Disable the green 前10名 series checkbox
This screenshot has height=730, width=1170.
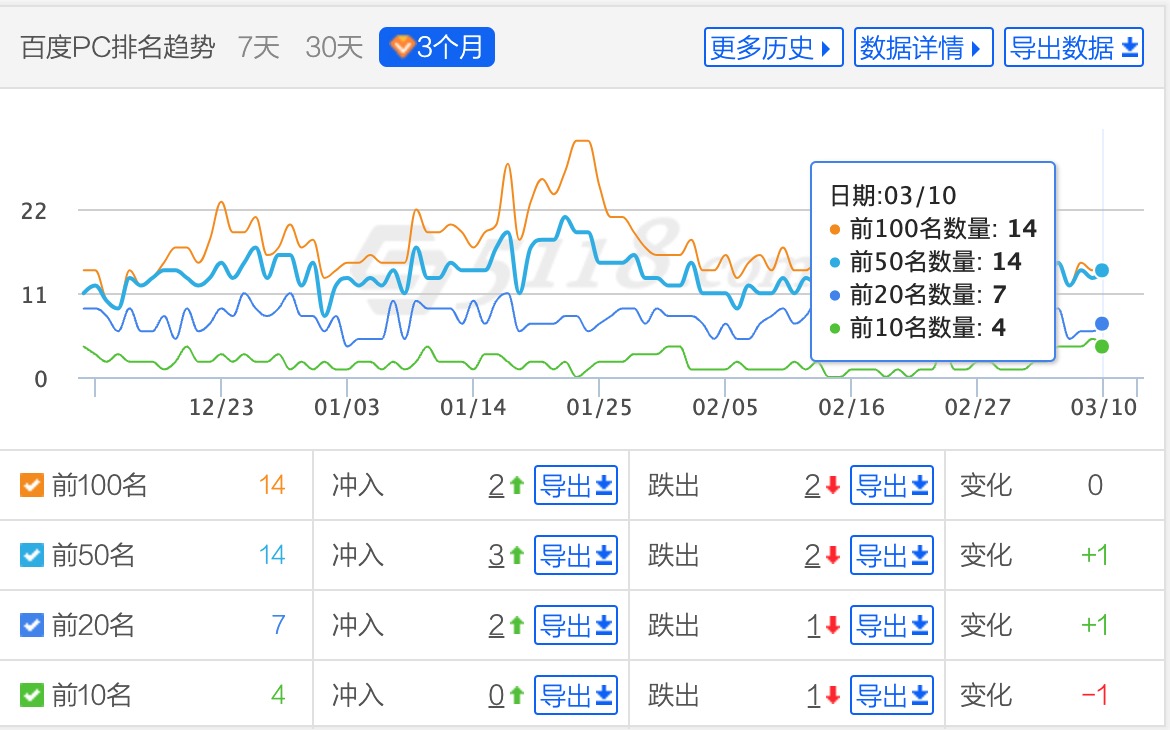point(32,695)
